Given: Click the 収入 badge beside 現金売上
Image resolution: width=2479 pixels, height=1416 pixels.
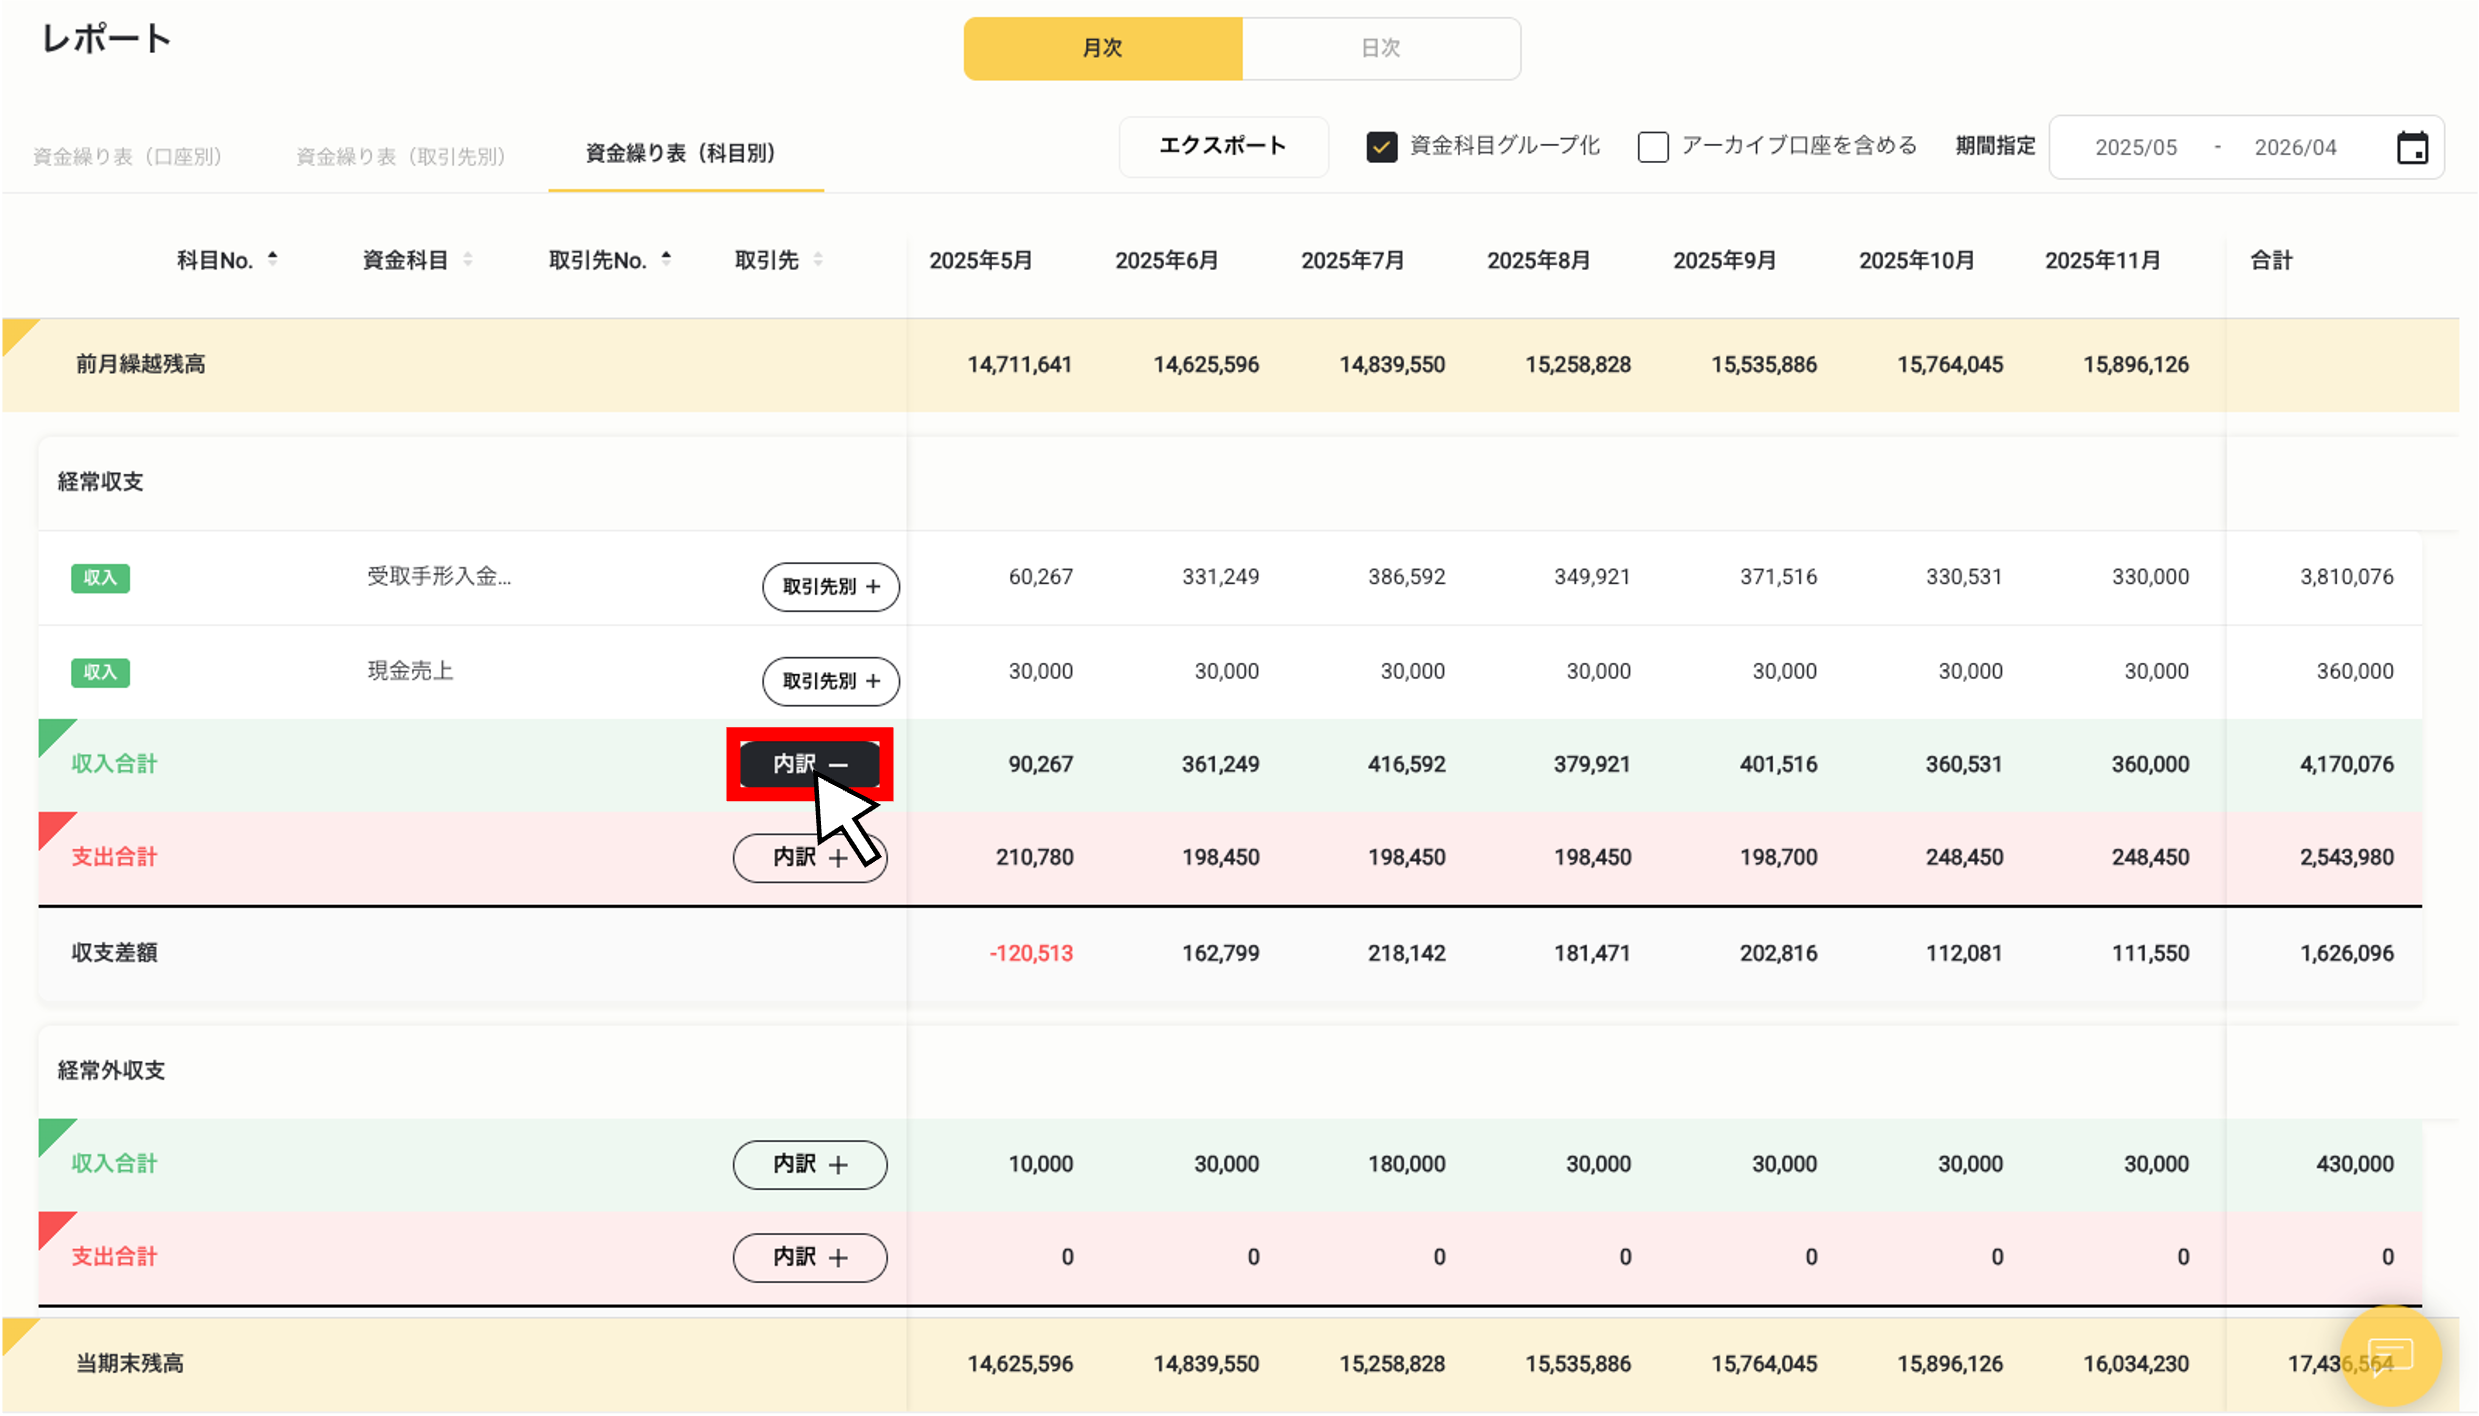Looking at the screenshot, I should click(x=100, y=672).
